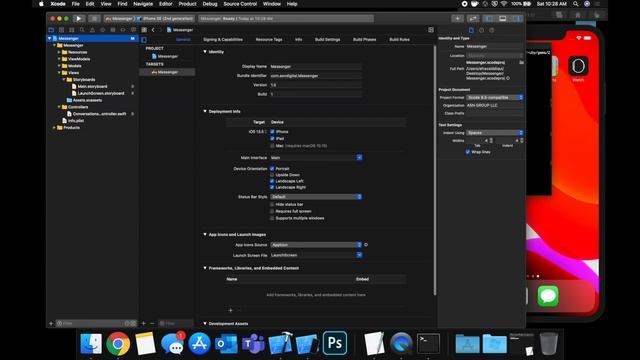640x360 pixels.
Task: Reveal Messenger.xcodeproj location with folder icon
Action: pyautogui.click(x=521, y=62)
